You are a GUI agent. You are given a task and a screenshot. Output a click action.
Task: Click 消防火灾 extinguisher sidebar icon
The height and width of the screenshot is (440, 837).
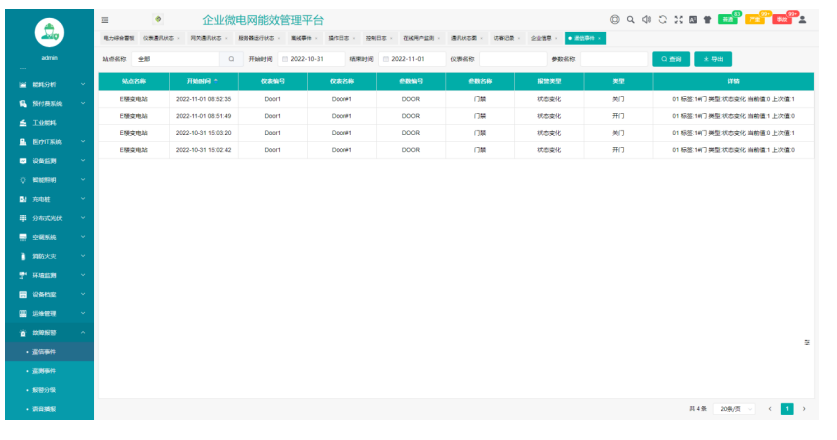coord(22,256)
